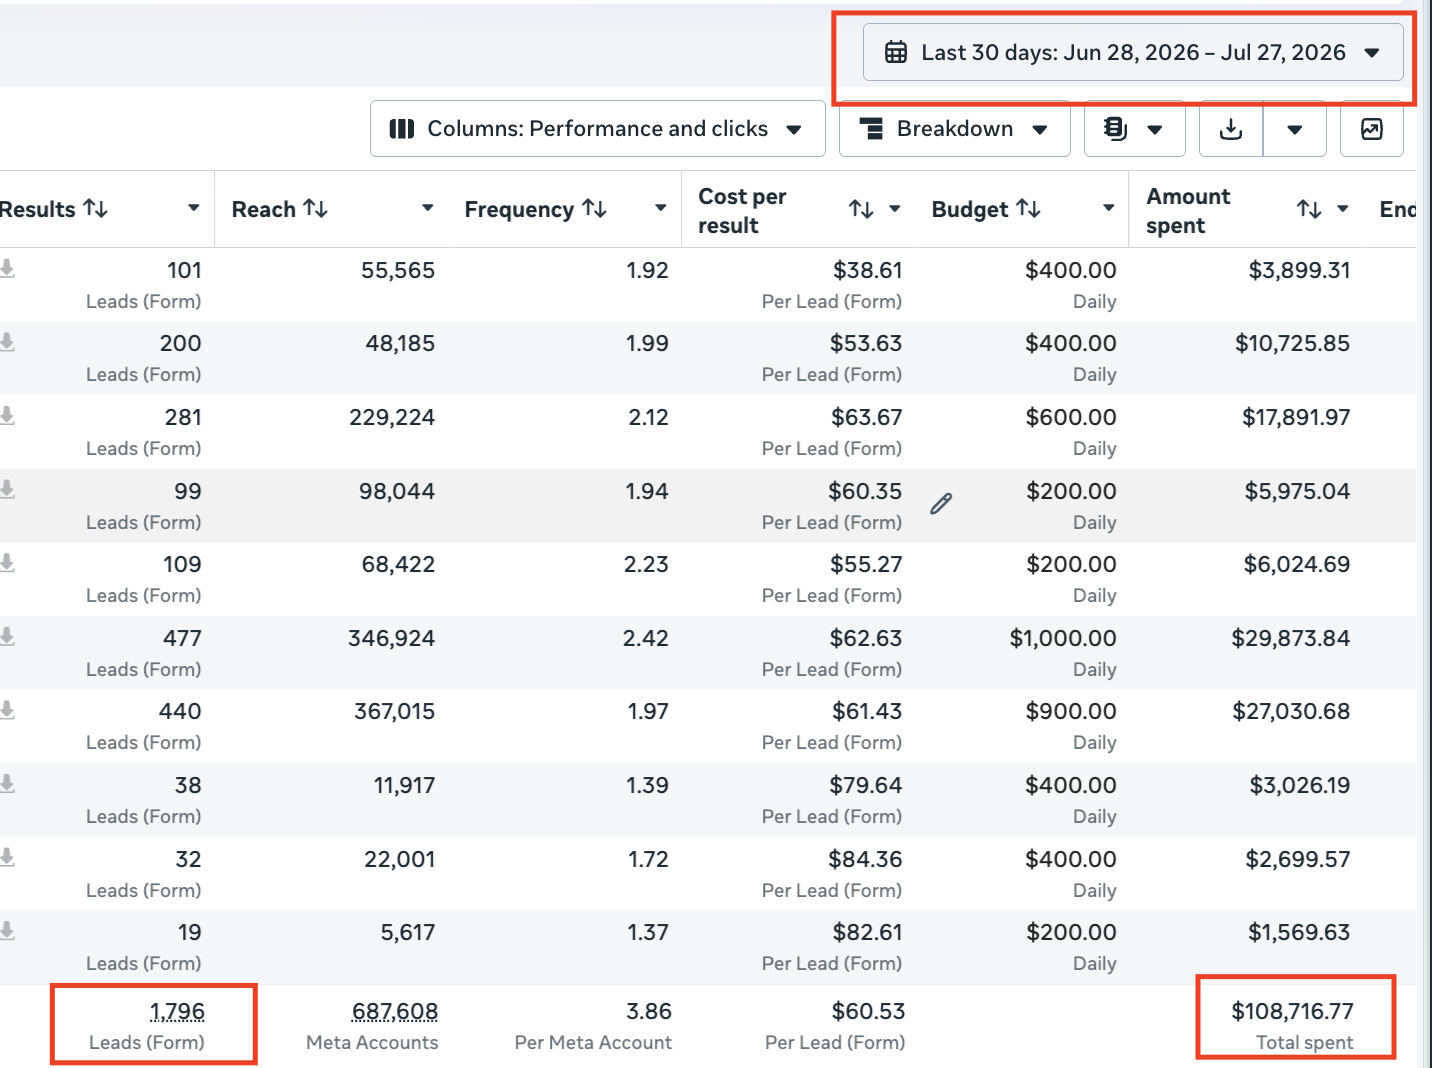Select the $17,891.97 amount spent cell
The image size is (1432, 1068).
pos(1296,417)
